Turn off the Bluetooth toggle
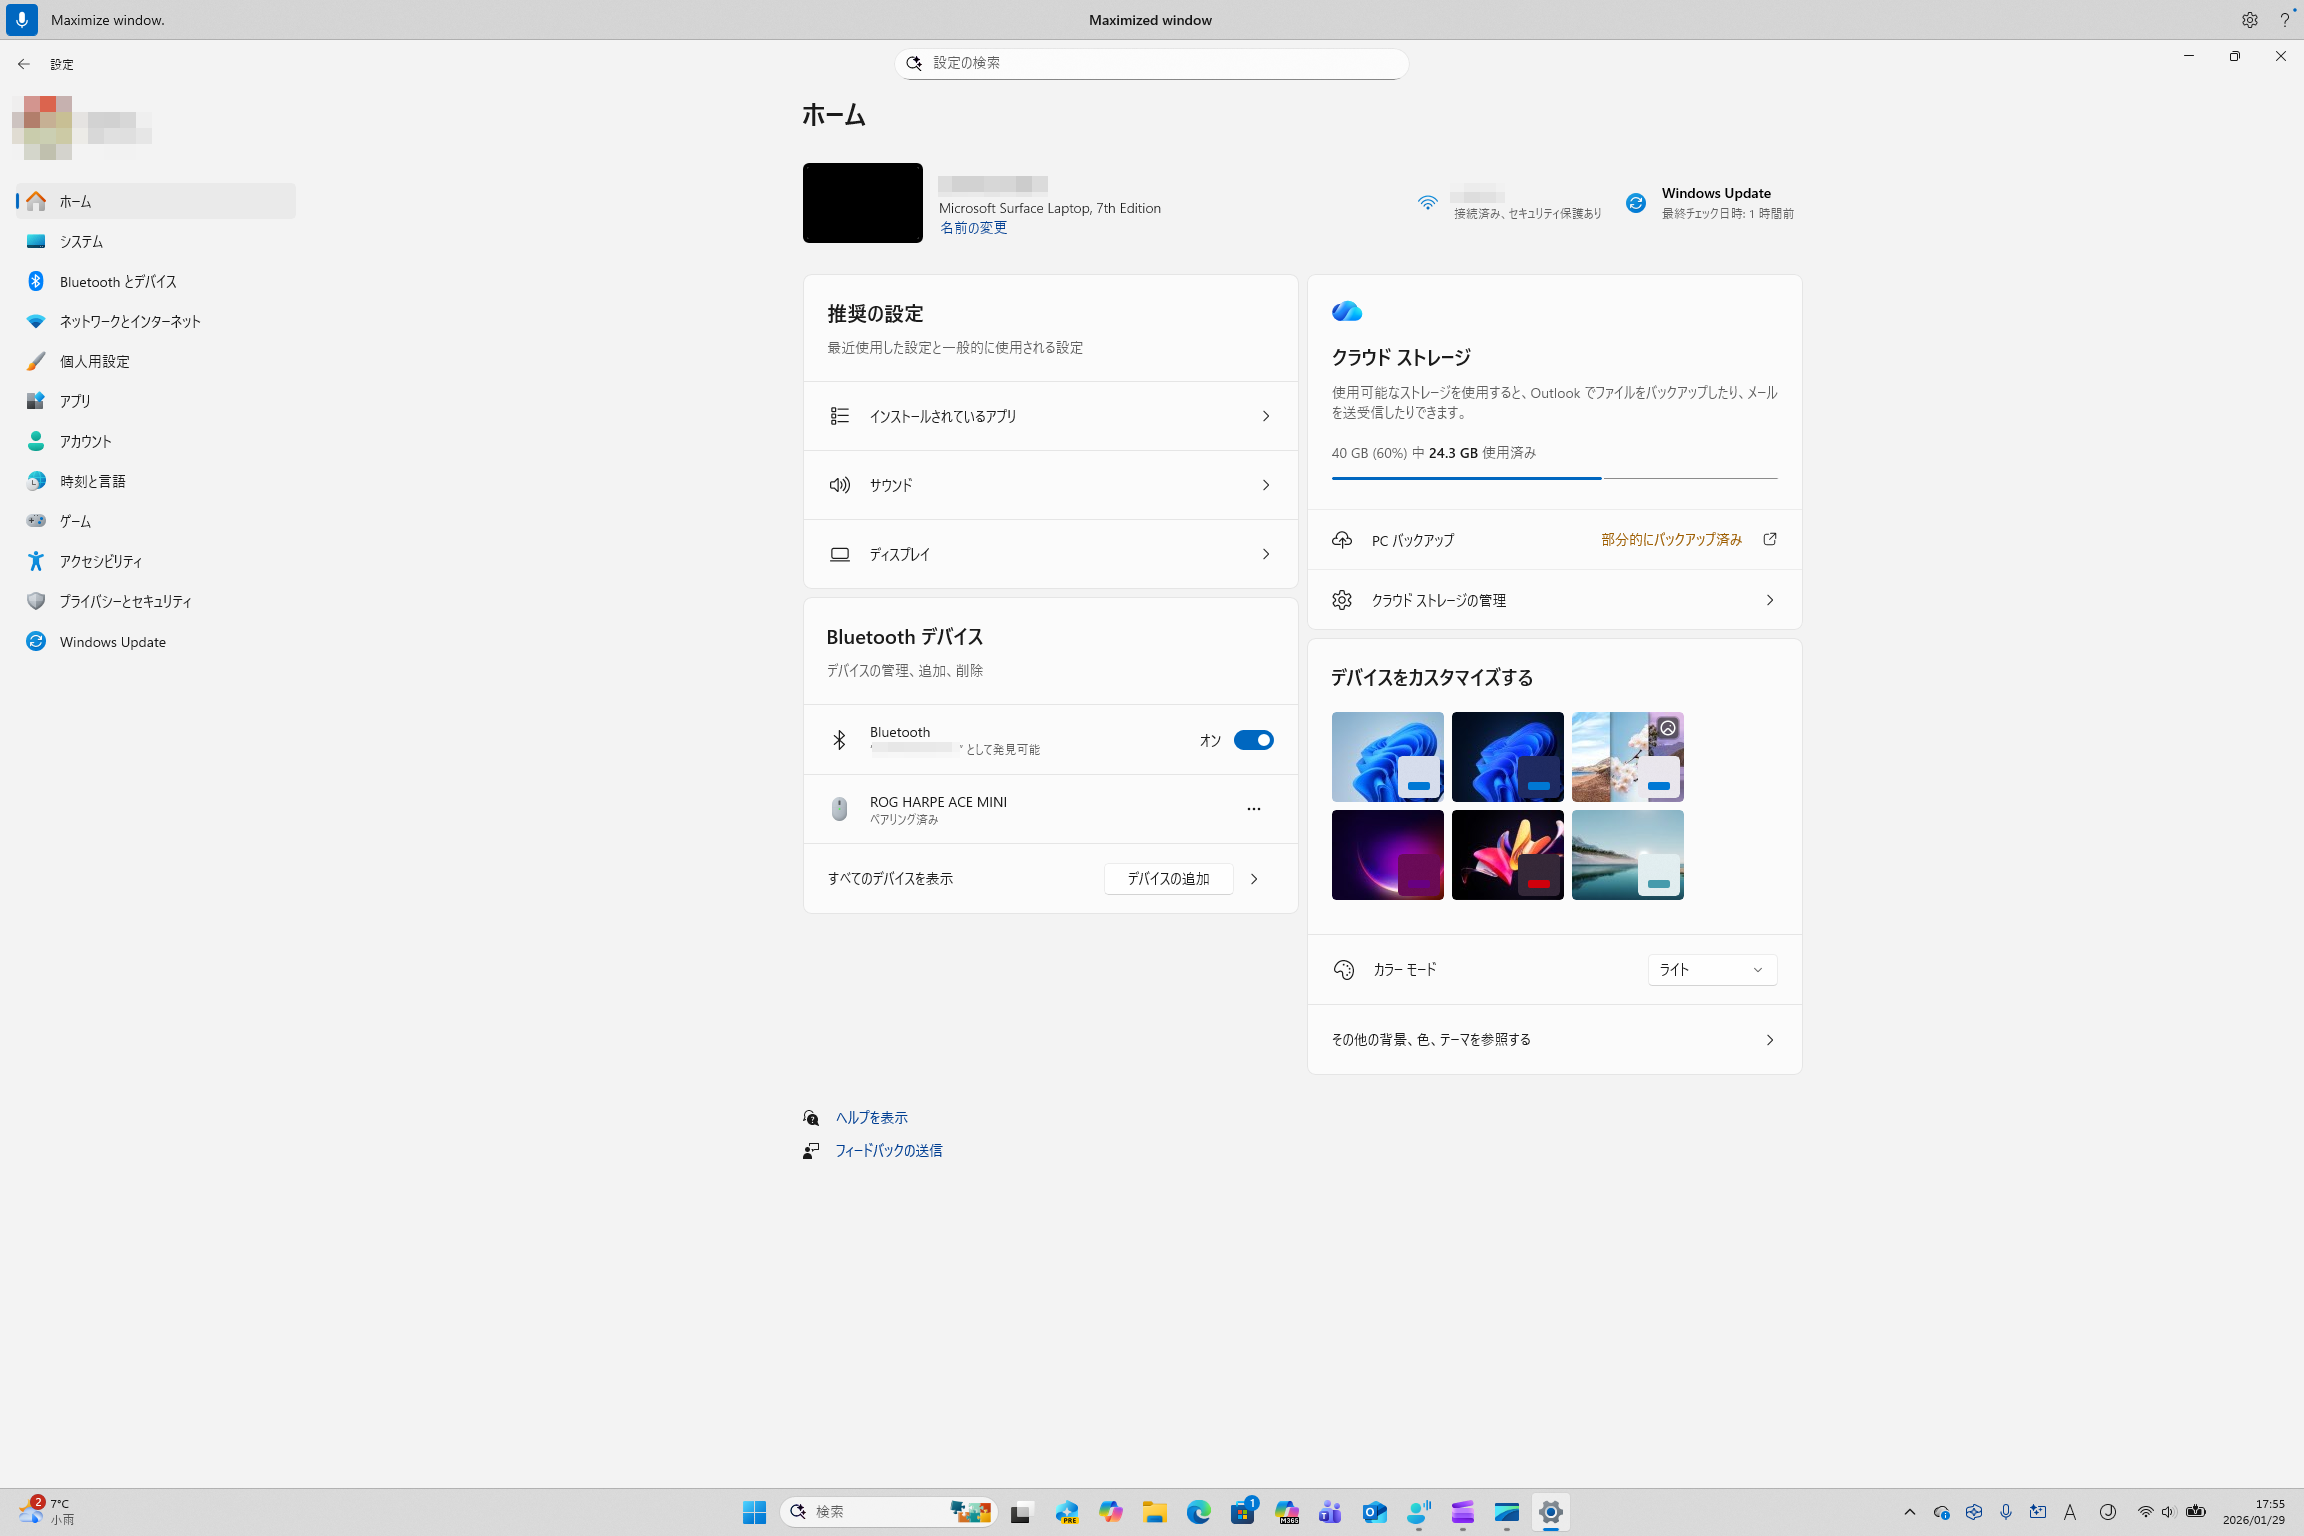 [1253, 740]
